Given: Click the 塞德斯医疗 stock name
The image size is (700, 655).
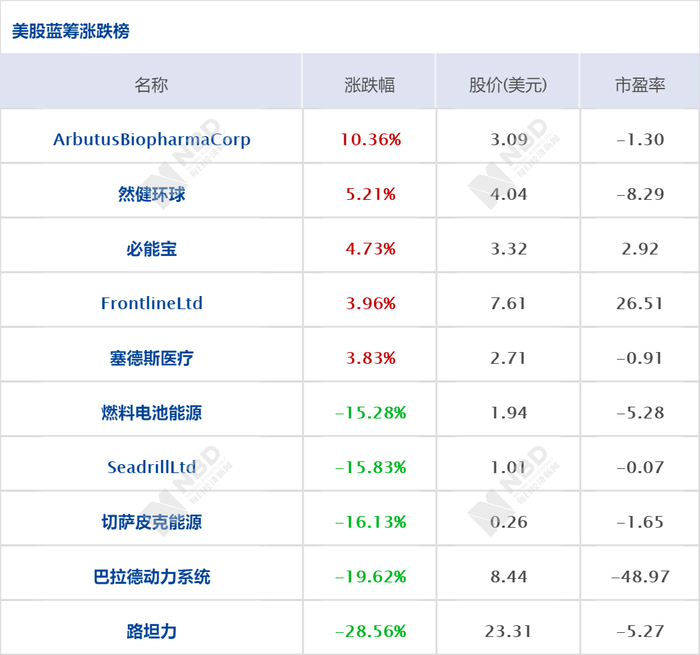Looking at the screenshot, I should [152, 357].
